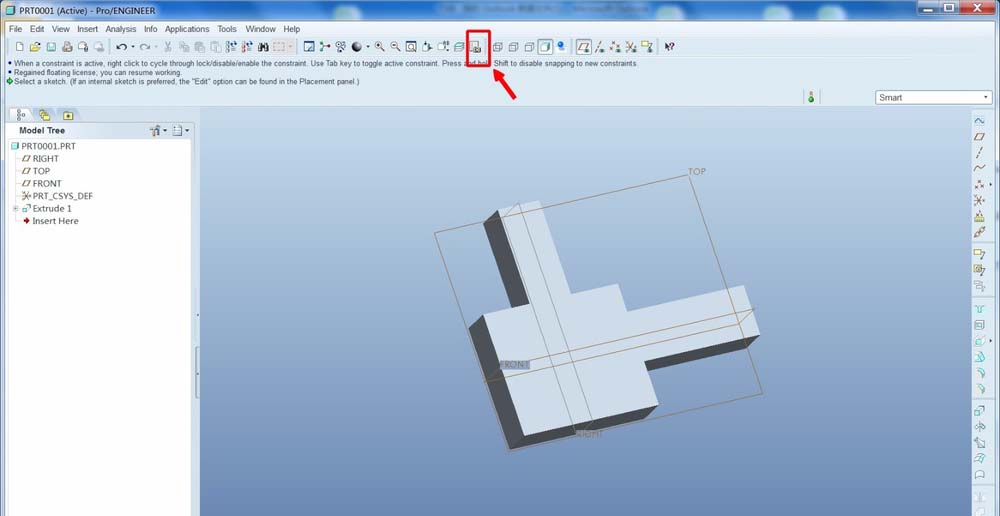Open the Insert menu
This screenshot has height=516, width=1000.
[x=87, y=29]
